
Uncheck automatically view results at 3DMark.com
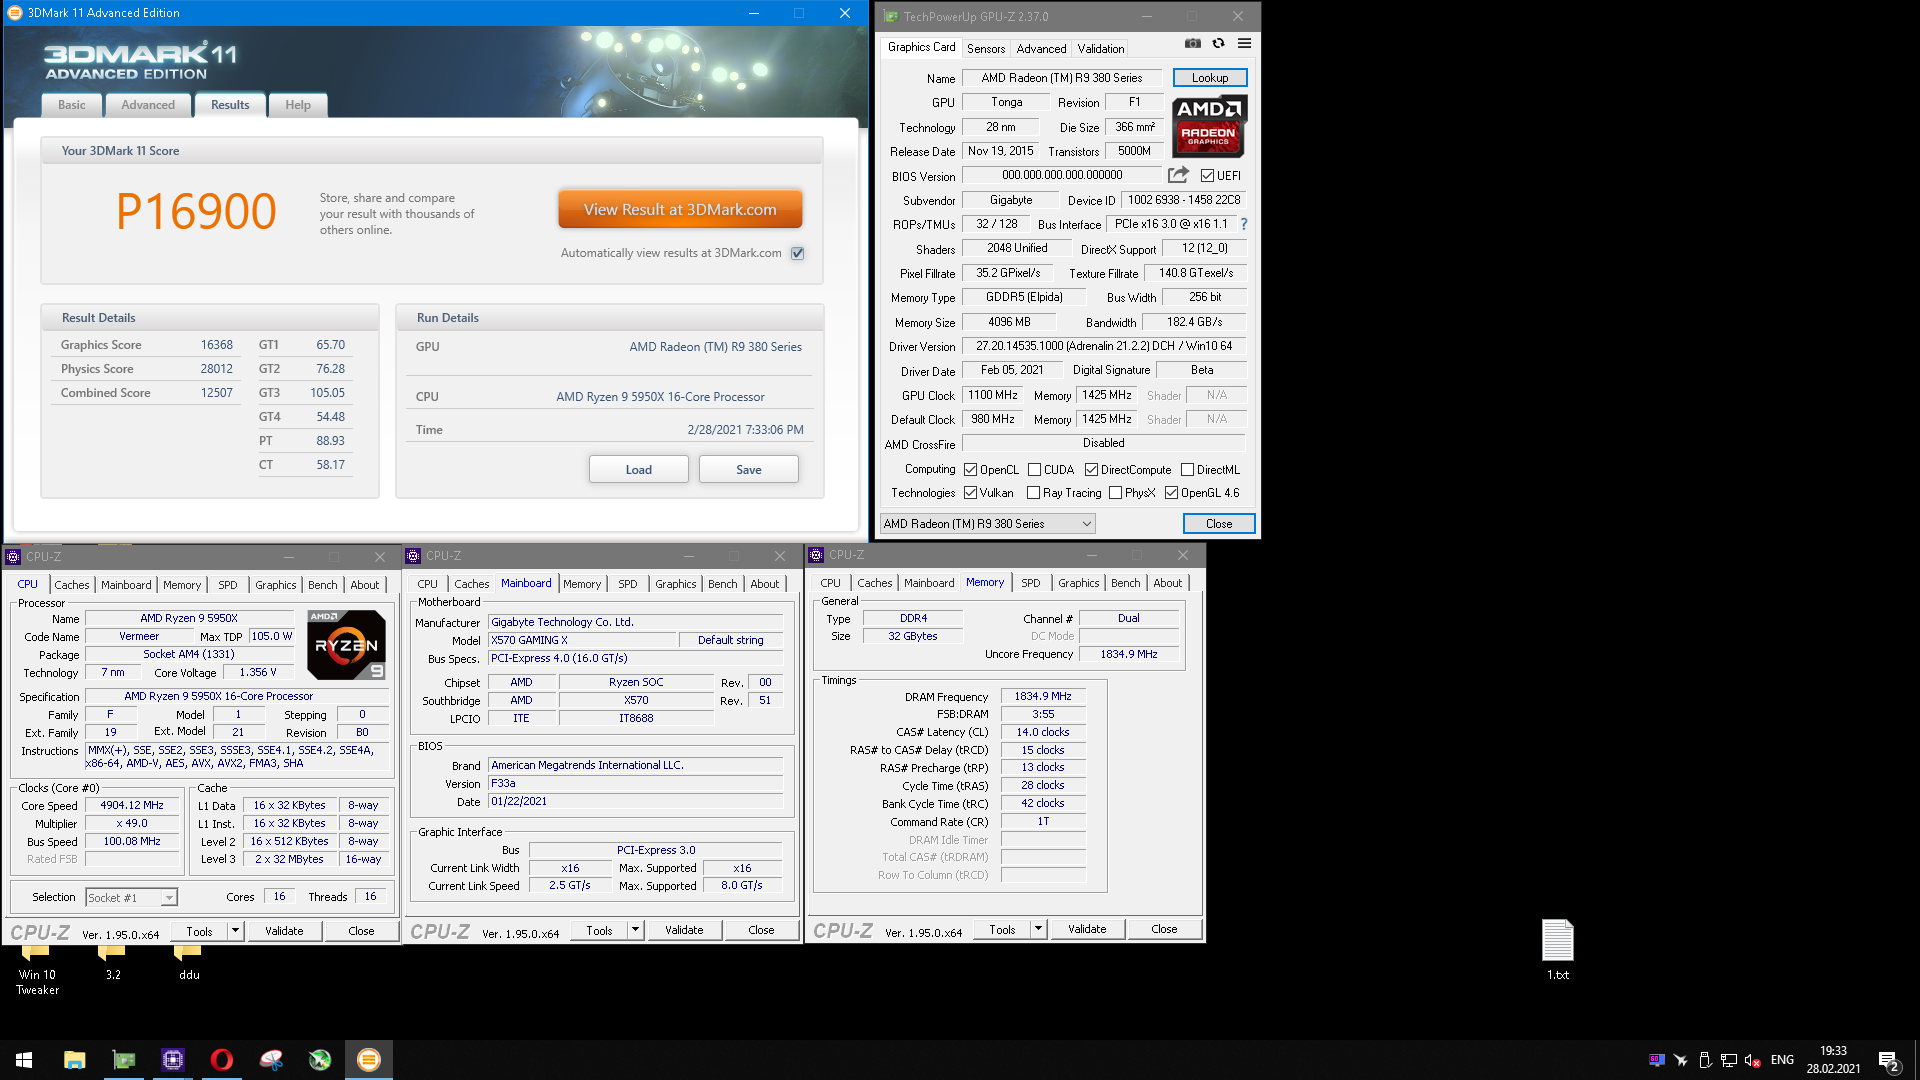[x=798, y=253]
